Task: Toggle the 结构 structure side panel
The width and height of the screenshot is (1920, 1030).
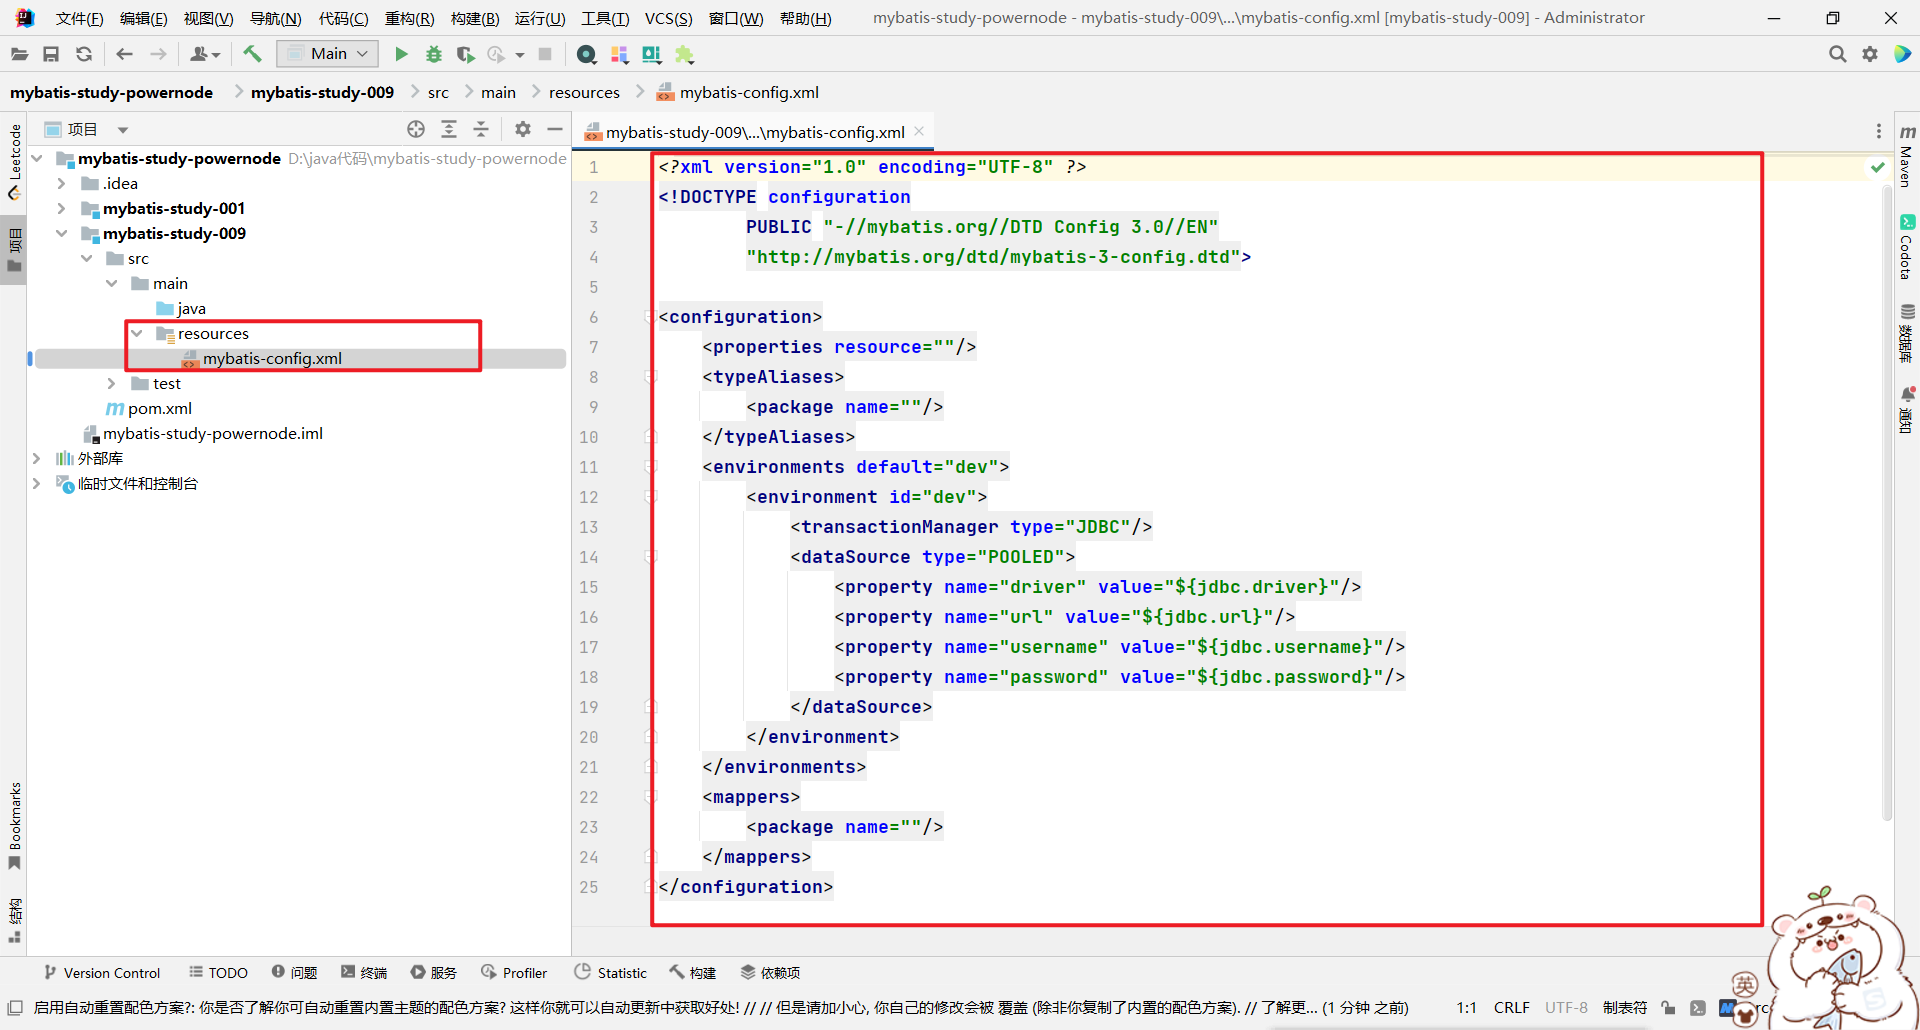Action: click(14, 920)
